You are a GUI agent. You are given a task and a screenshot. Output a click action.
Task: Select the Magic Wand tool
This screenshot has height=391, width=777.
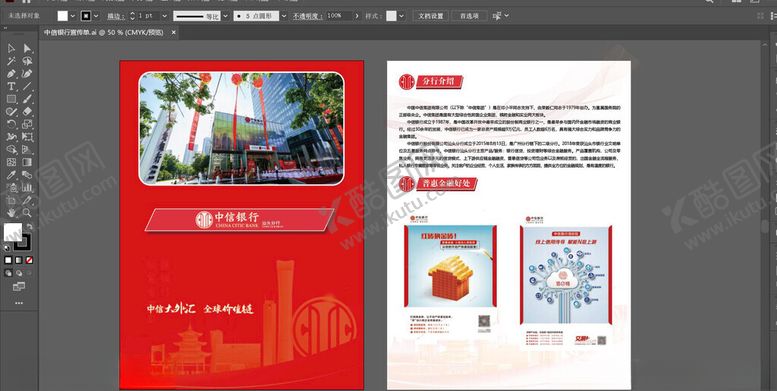click(x=11, y=61)
